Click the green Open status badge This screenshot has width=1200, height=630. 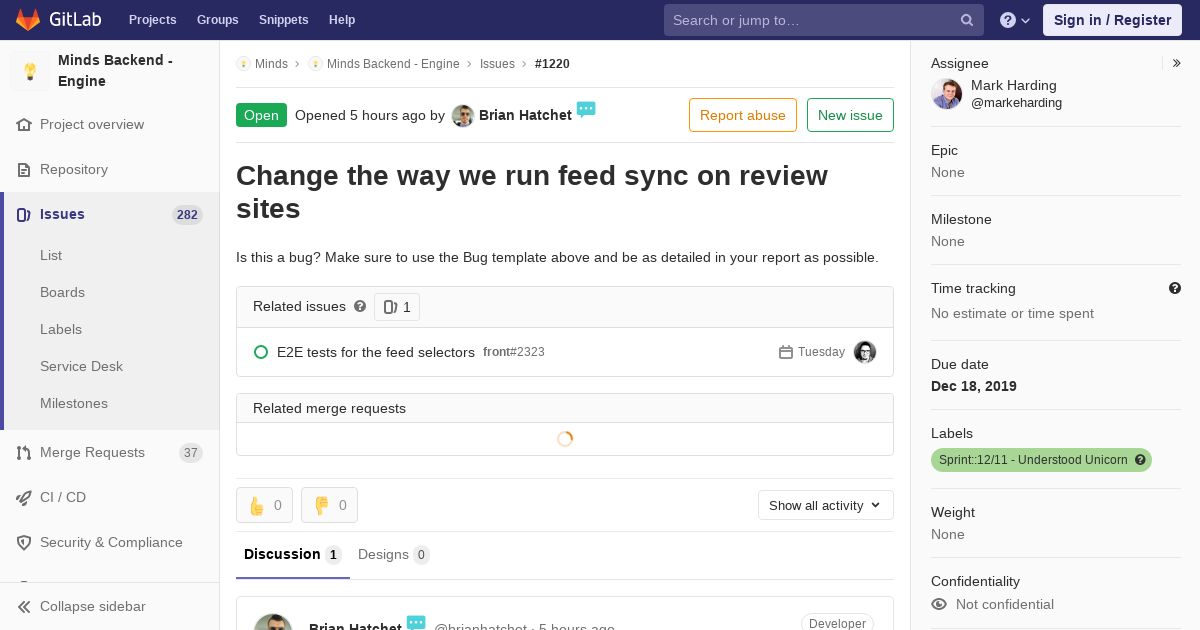pos(261,115)
